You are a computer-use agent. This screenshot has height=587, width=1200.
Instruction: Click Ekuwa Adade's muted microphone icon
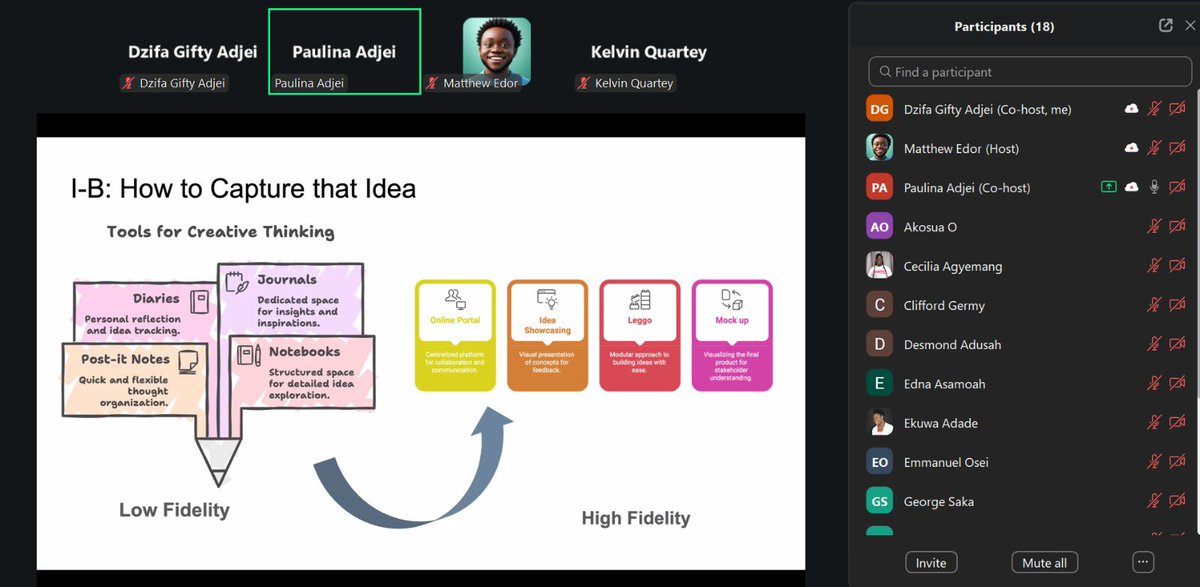pos(1154,423)
